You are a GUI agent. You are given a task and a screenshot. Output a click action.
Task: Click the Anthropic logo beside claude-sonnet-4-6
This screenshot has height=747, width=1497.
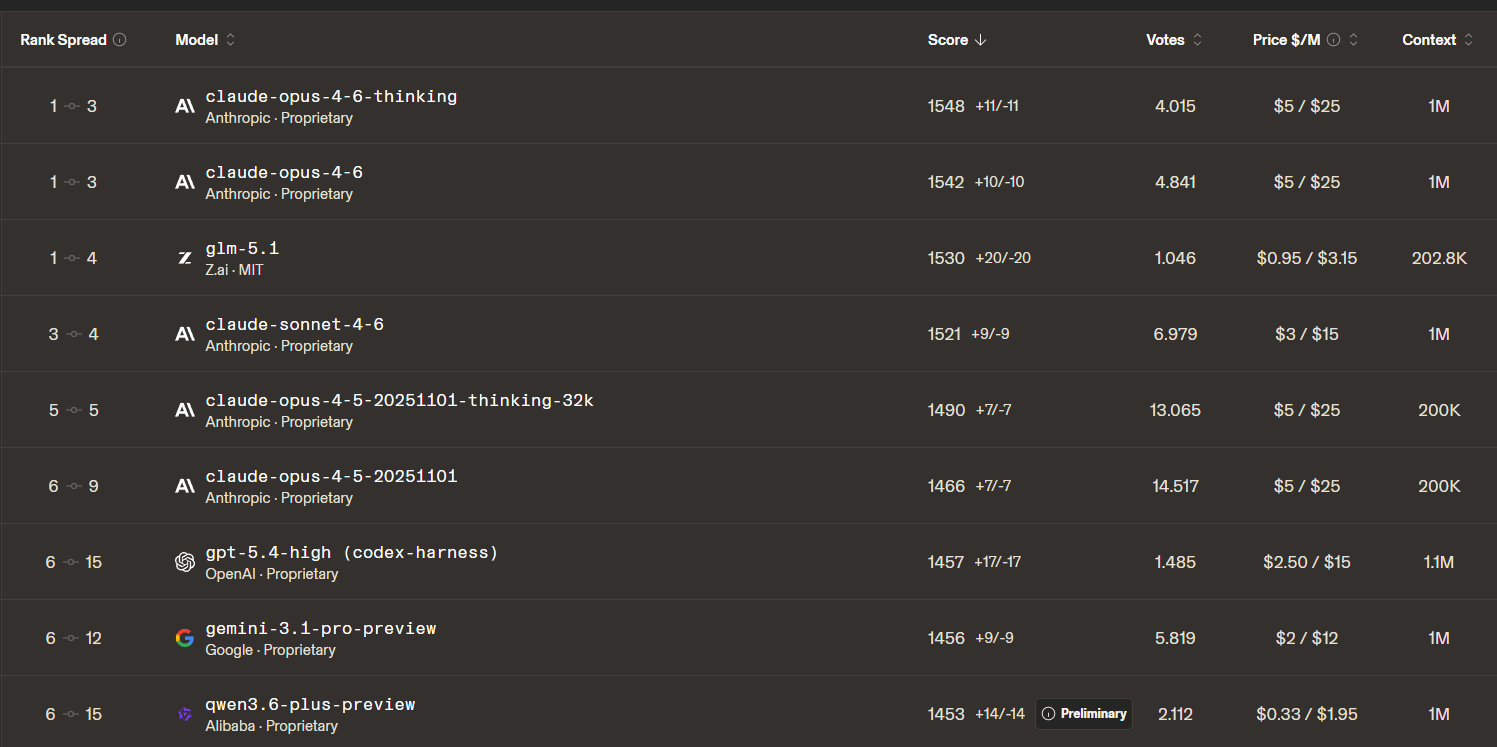pos(185,334)
